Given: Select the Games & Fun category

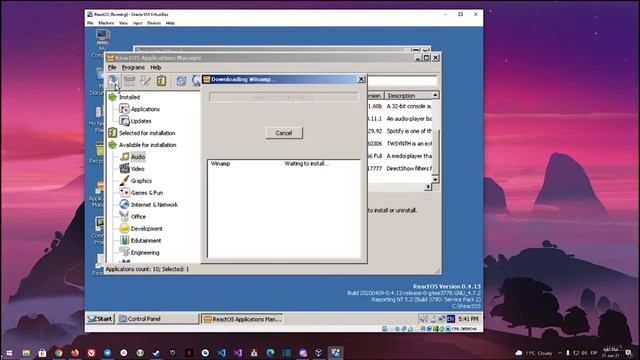Looking at the screenshot, I should pyautogui.click(x=147, y=193).
